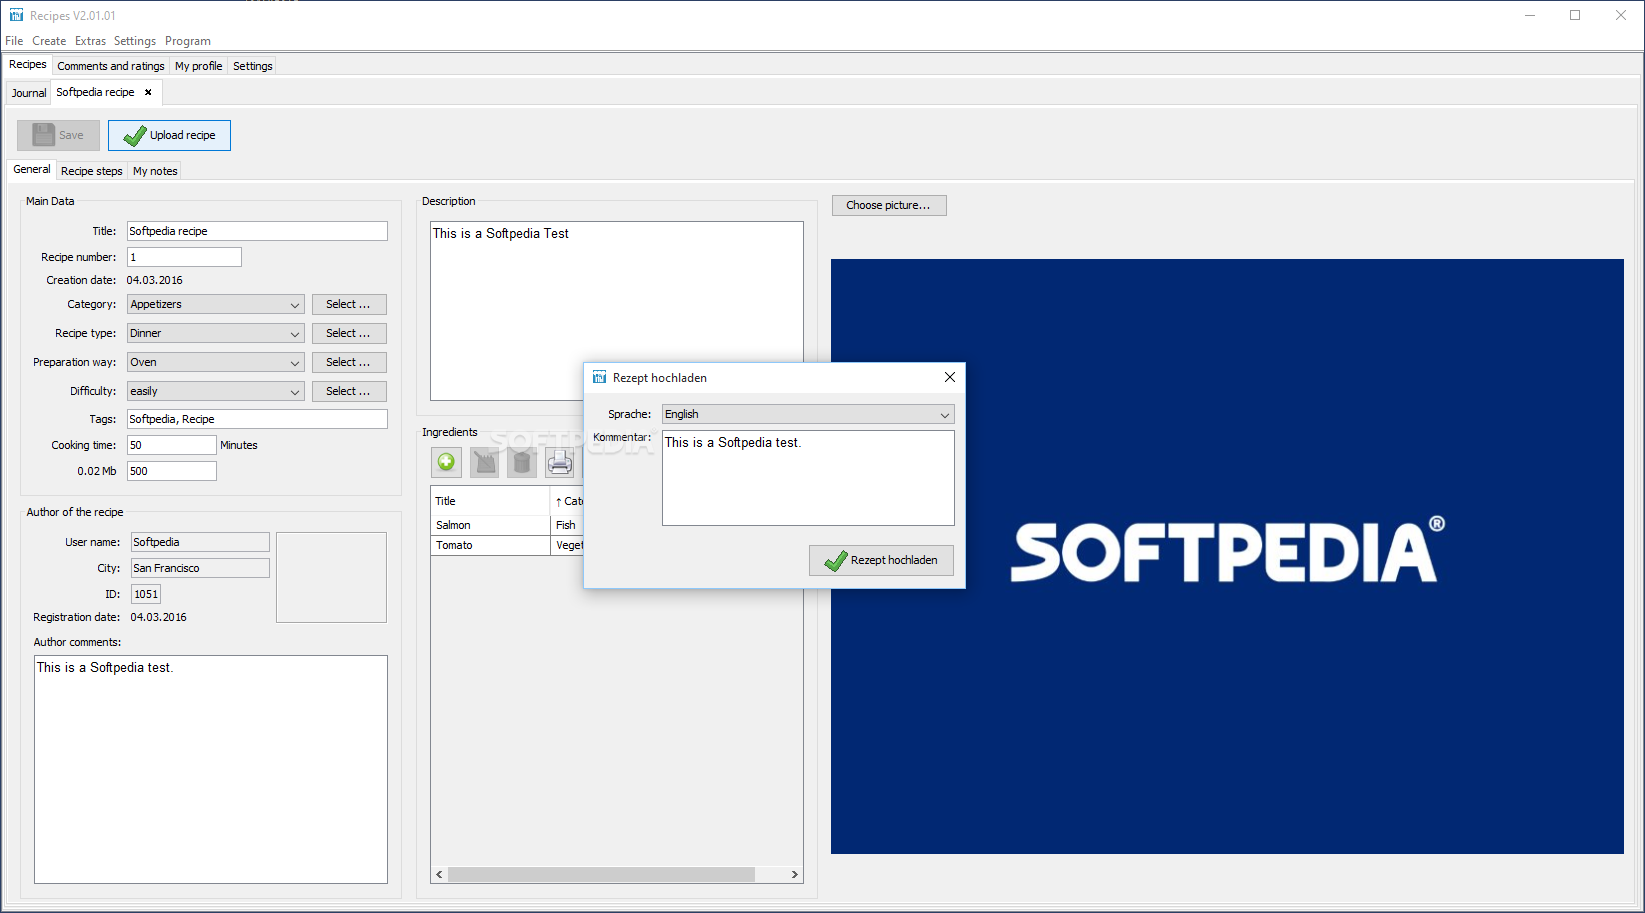Click the Author comments text area
The width and height of the screenshot is (1645, 913).
[211, 769]
